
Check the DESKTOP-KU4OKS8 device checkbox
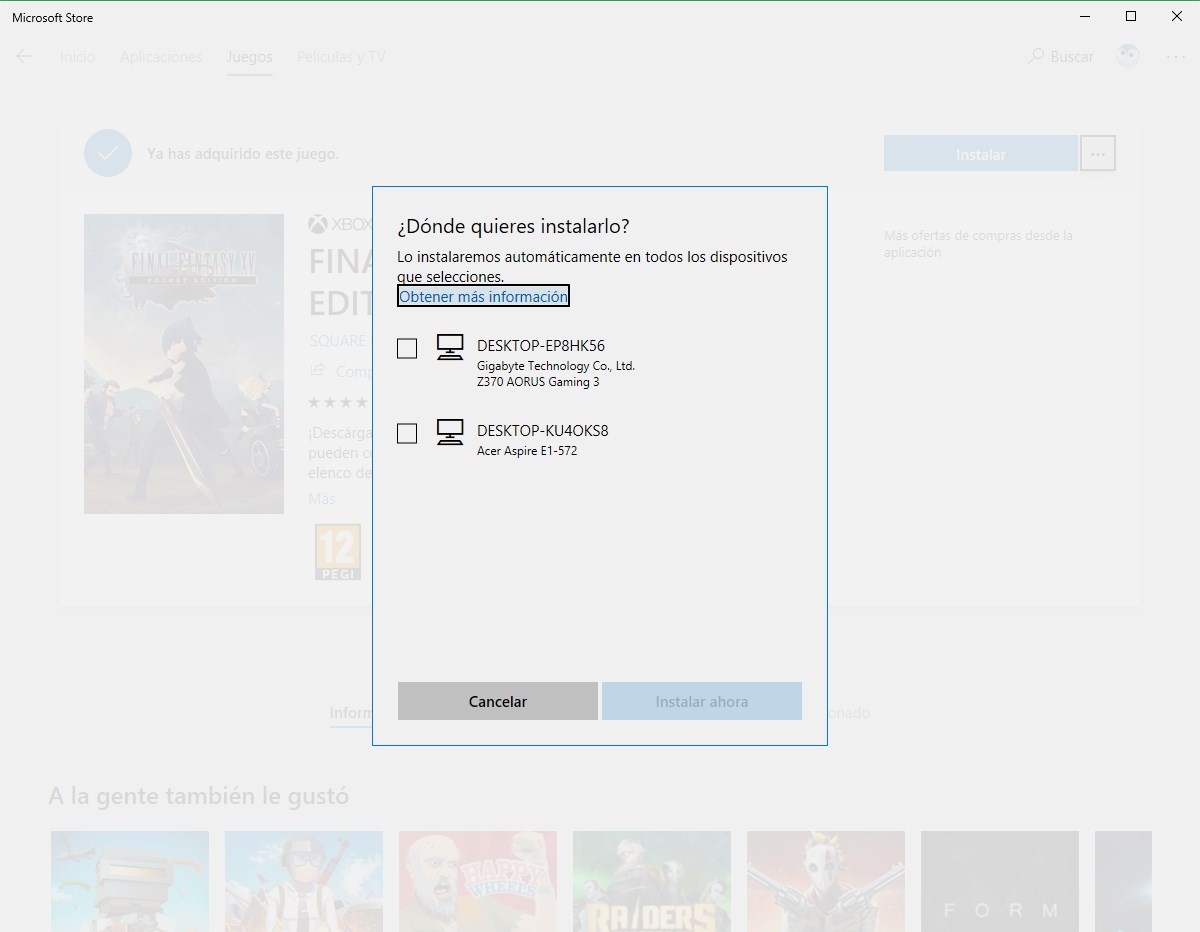tap(407, 433)
